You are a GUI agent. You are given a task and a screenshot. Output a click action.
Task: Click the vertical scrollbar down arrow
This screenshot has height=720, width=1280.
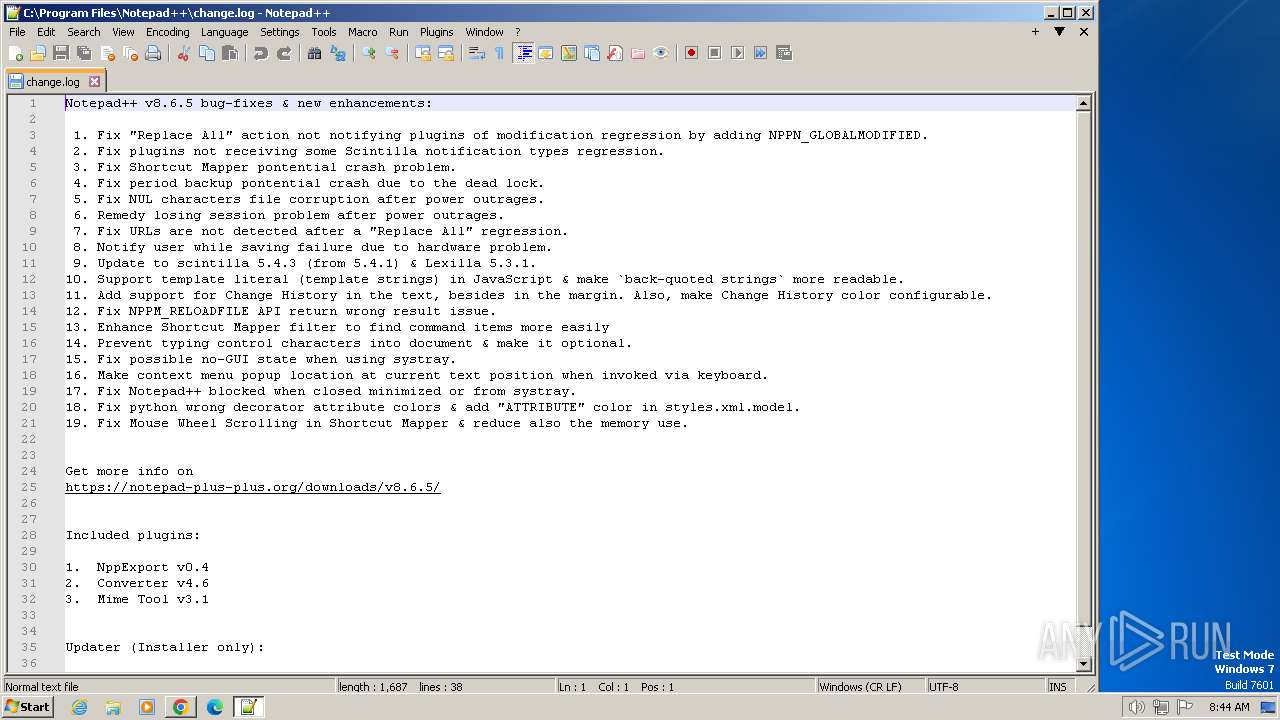pos(1083,664)
